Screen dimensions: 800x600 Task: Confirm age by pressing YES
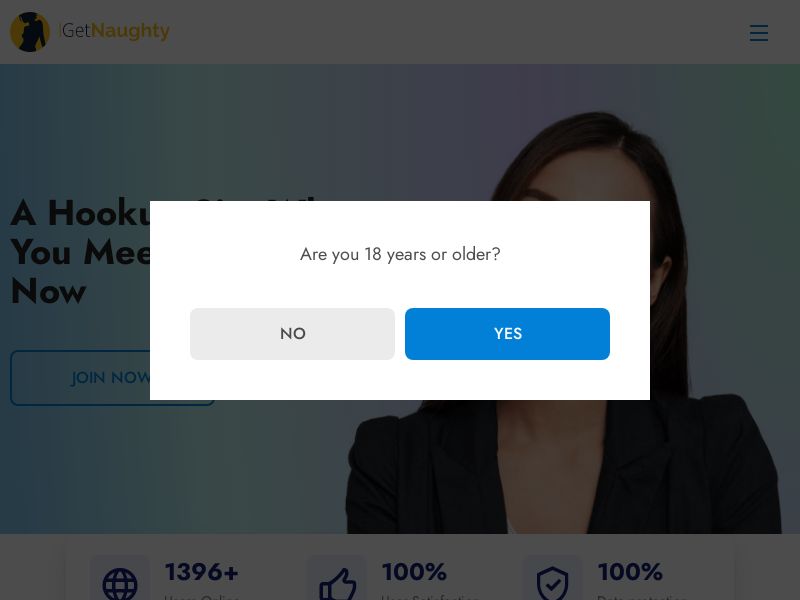(x=507, y=334)
